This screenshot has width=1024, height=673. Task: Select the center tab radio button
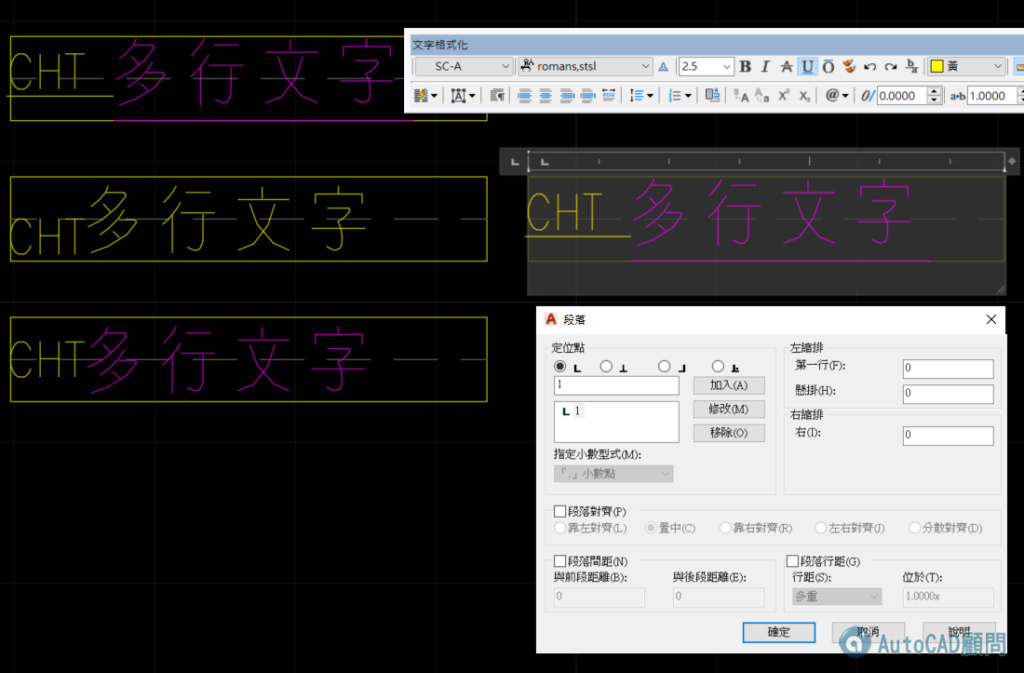pyautogui.click(x=606, y=366)
